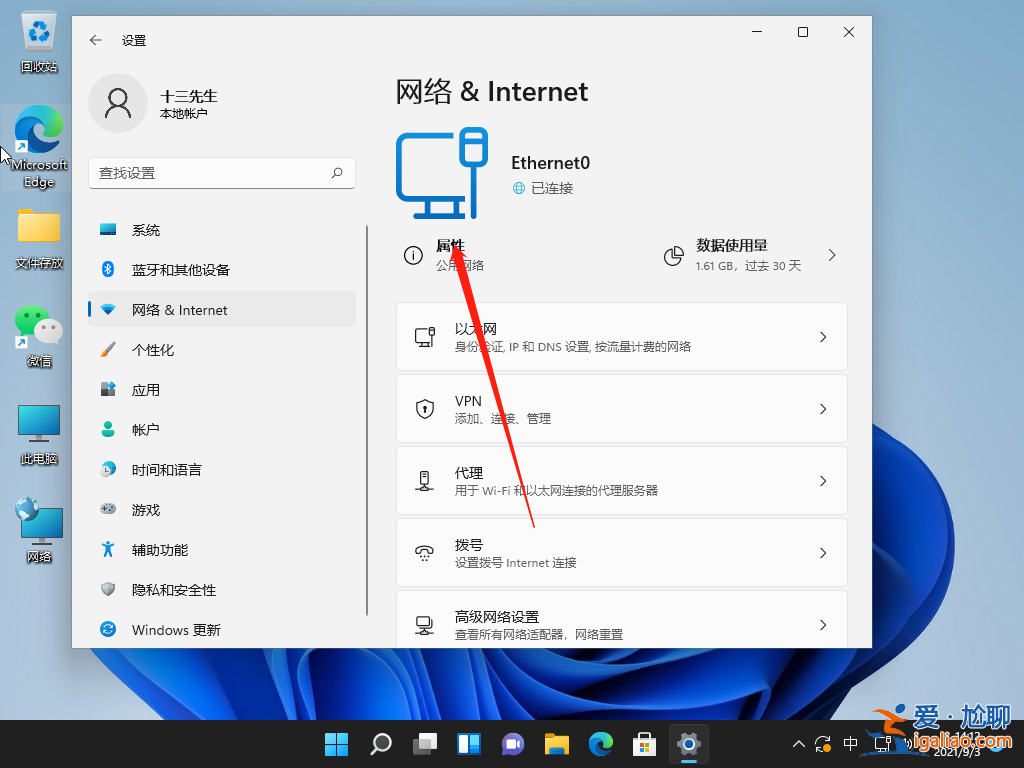This screenshot has width=1024, height=768.
Task: Open Task View from the taskbar
Action: click(x=425, y=744)
